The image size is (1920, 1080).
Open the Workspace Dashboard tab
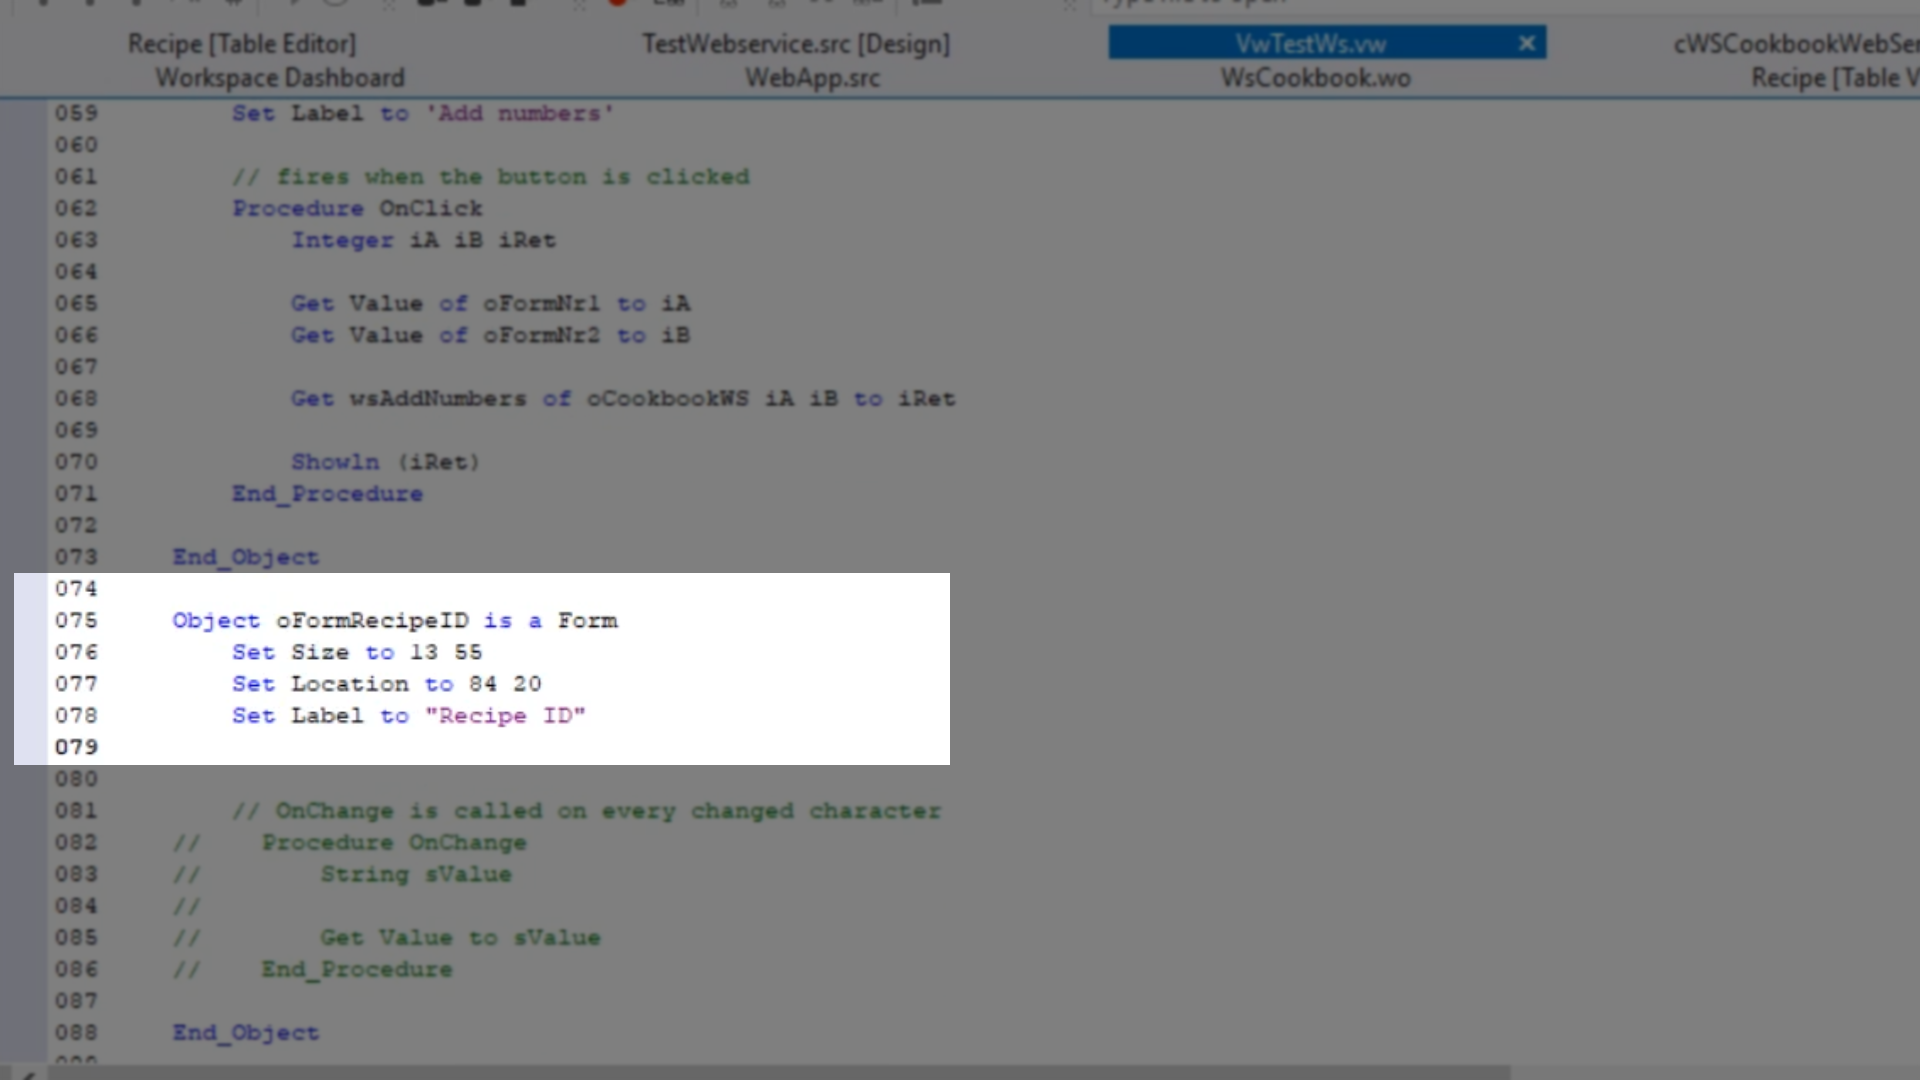[x=280, y=78]
